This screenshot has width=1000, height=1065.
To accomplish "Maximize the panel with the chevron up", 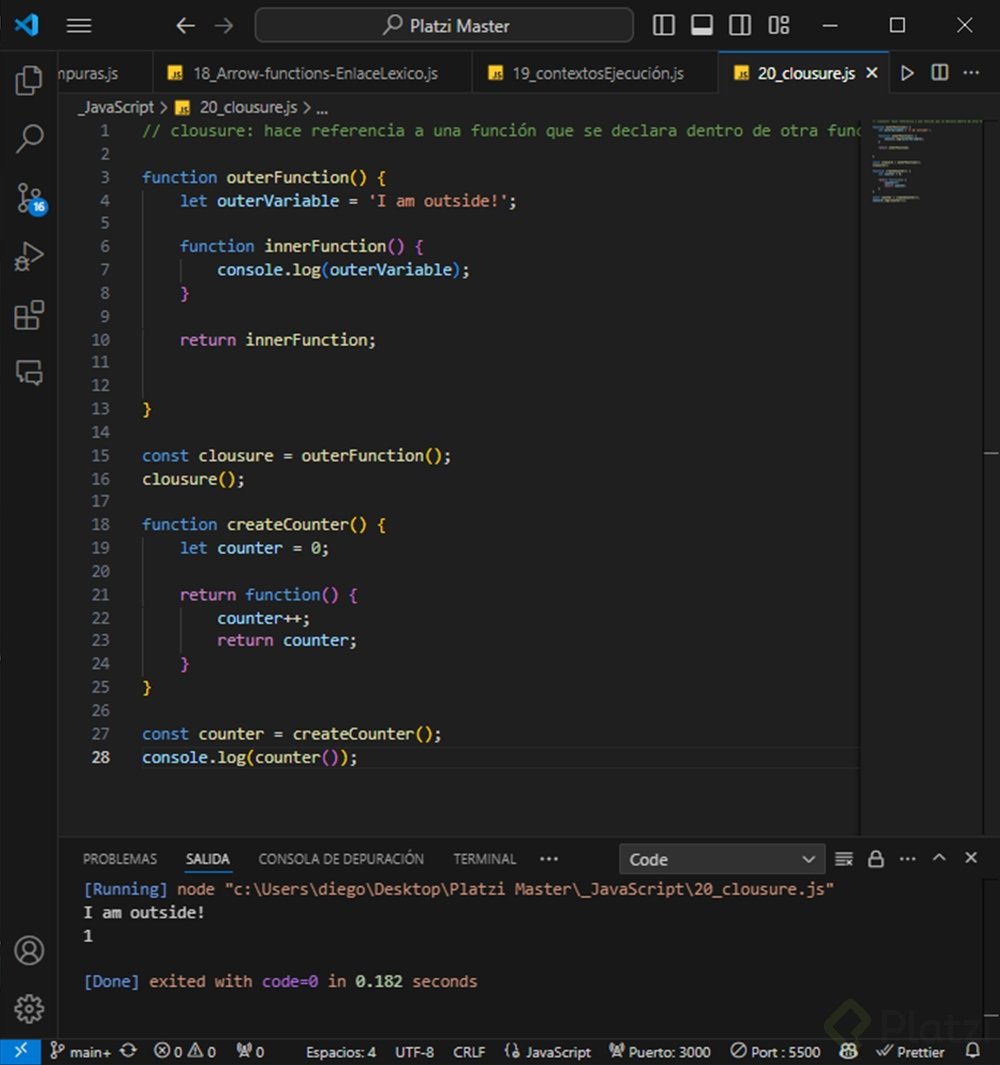I will 939,858.
